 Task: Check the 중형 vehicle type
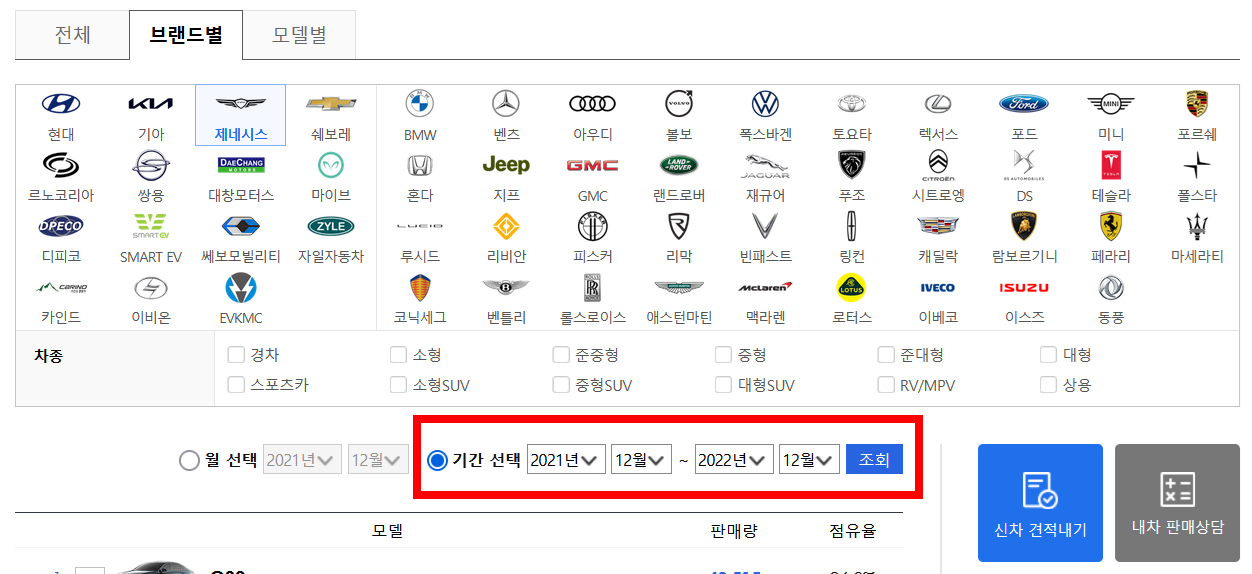[x=723, y=354]
